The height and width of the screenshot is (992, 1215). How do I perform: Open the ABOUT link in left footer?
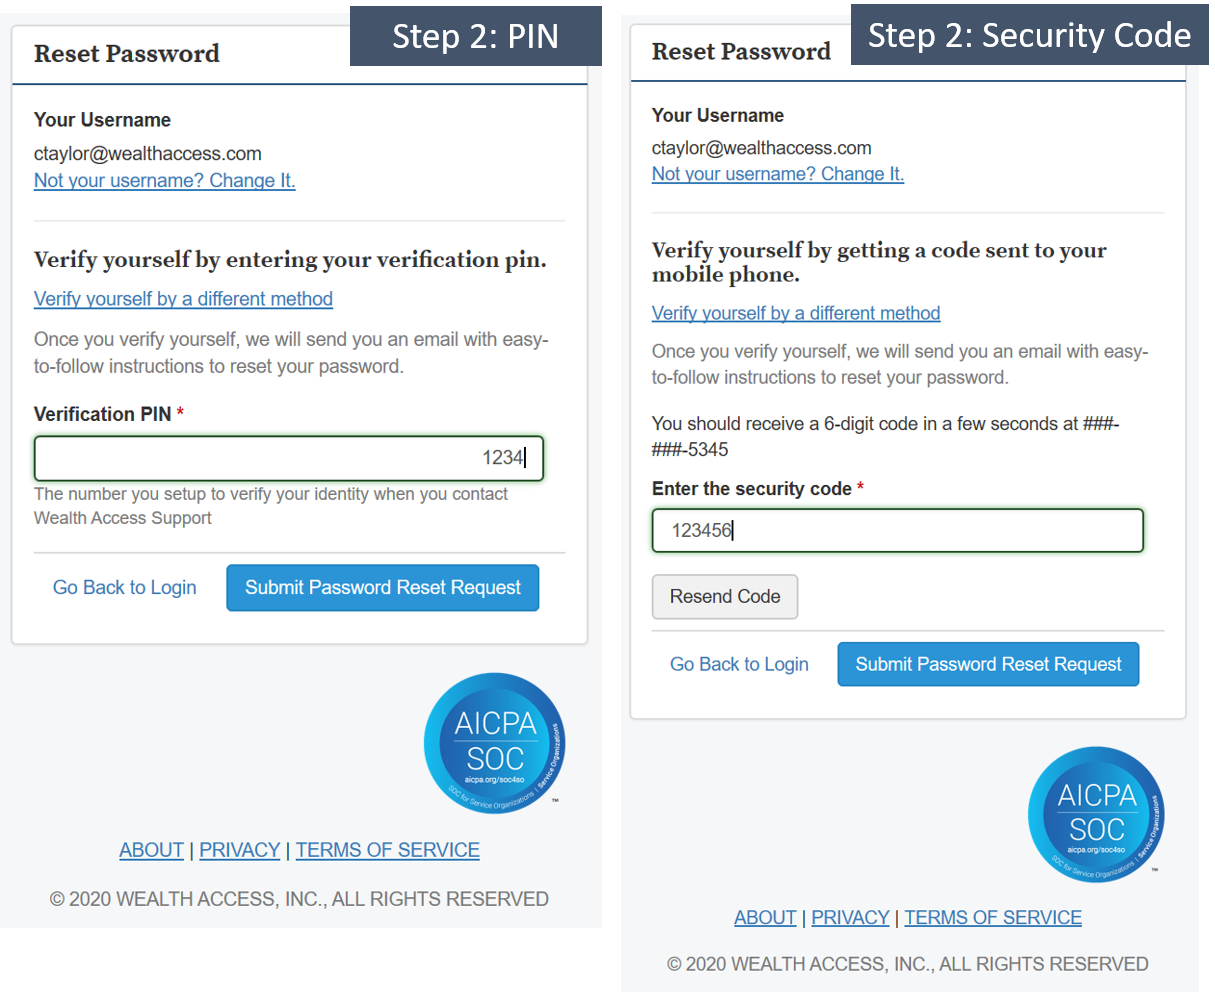pyautogui.click(x=151, y=850)
